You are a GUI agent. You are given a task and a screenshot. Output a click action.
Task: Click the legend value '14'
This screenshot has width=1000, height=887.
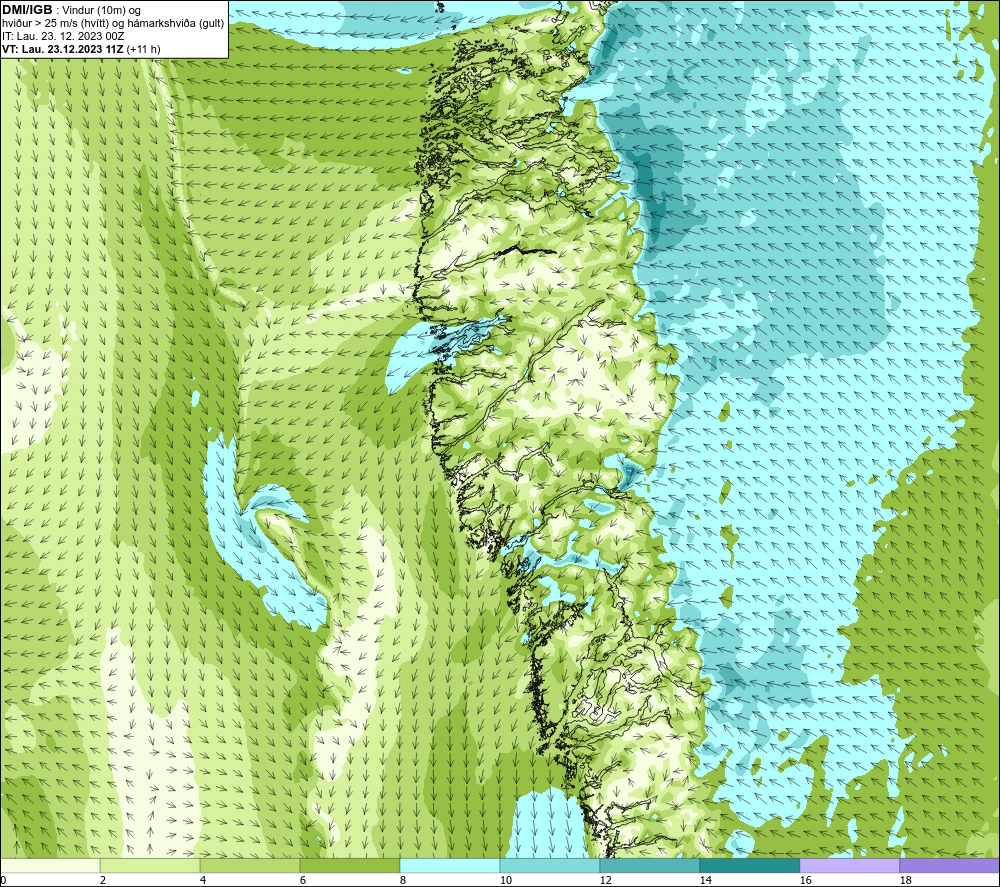(x=705, y=881)
